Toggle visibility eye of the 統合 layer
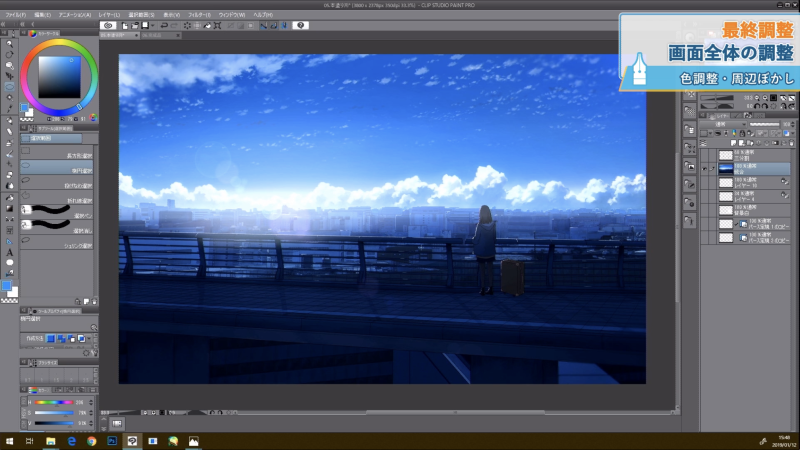Screen dimensions: 800x450 (705, 169)
